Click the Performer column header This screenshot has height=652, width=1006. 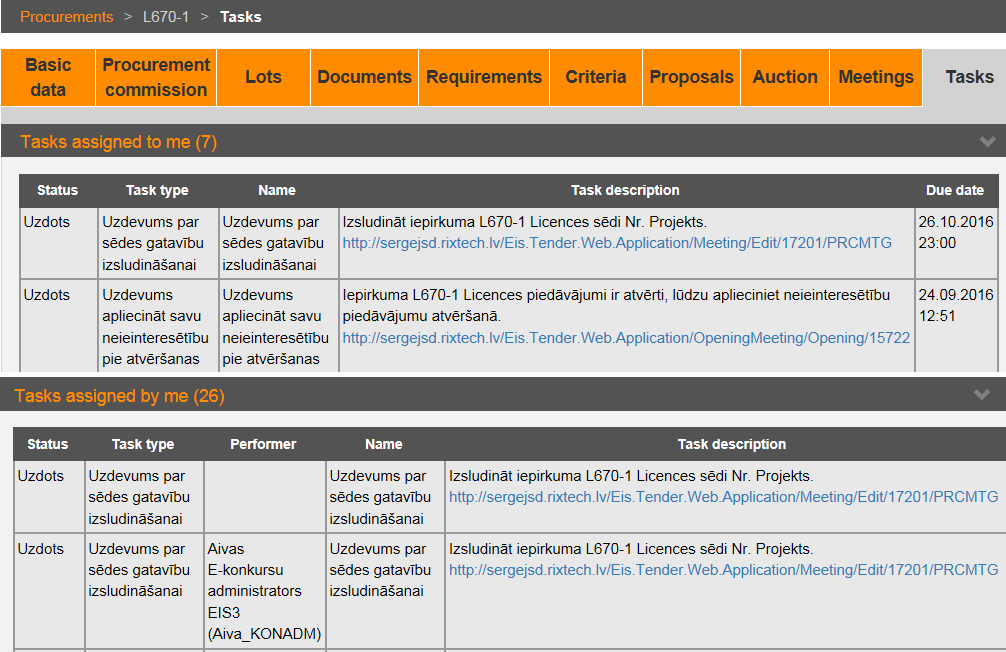click(x=263, y=444)
